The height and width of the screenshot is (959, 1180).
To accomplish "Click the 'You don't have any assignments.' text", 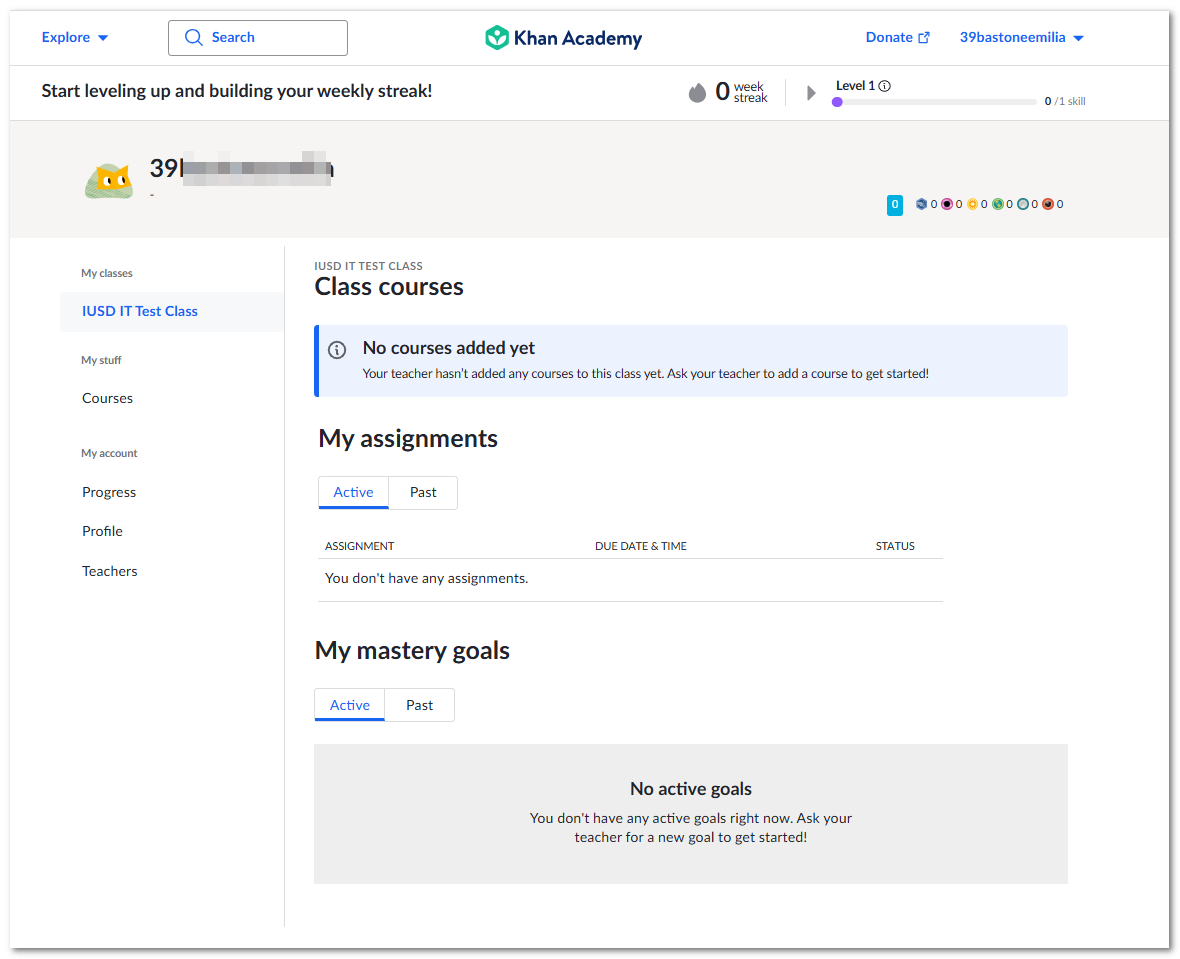I will [427, 579].
